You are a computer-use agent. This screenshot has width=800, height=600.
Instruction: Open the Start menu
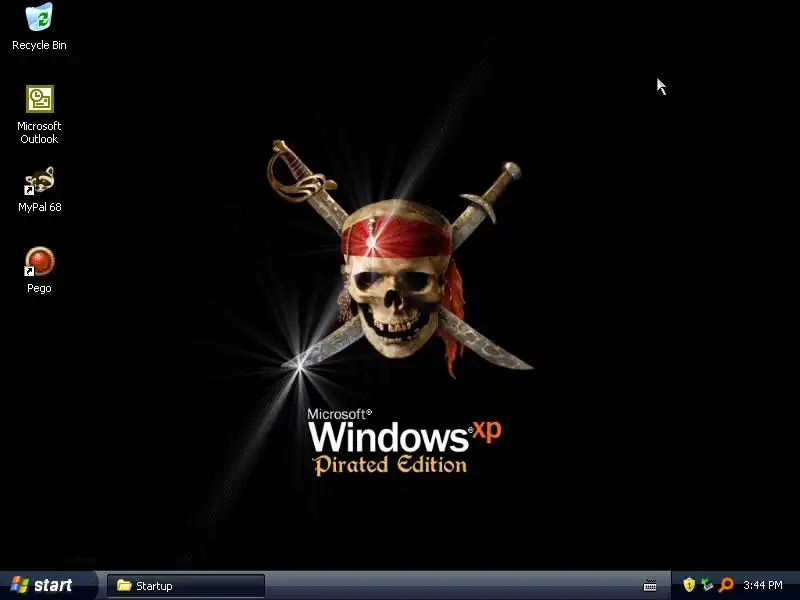click(47, 585)
